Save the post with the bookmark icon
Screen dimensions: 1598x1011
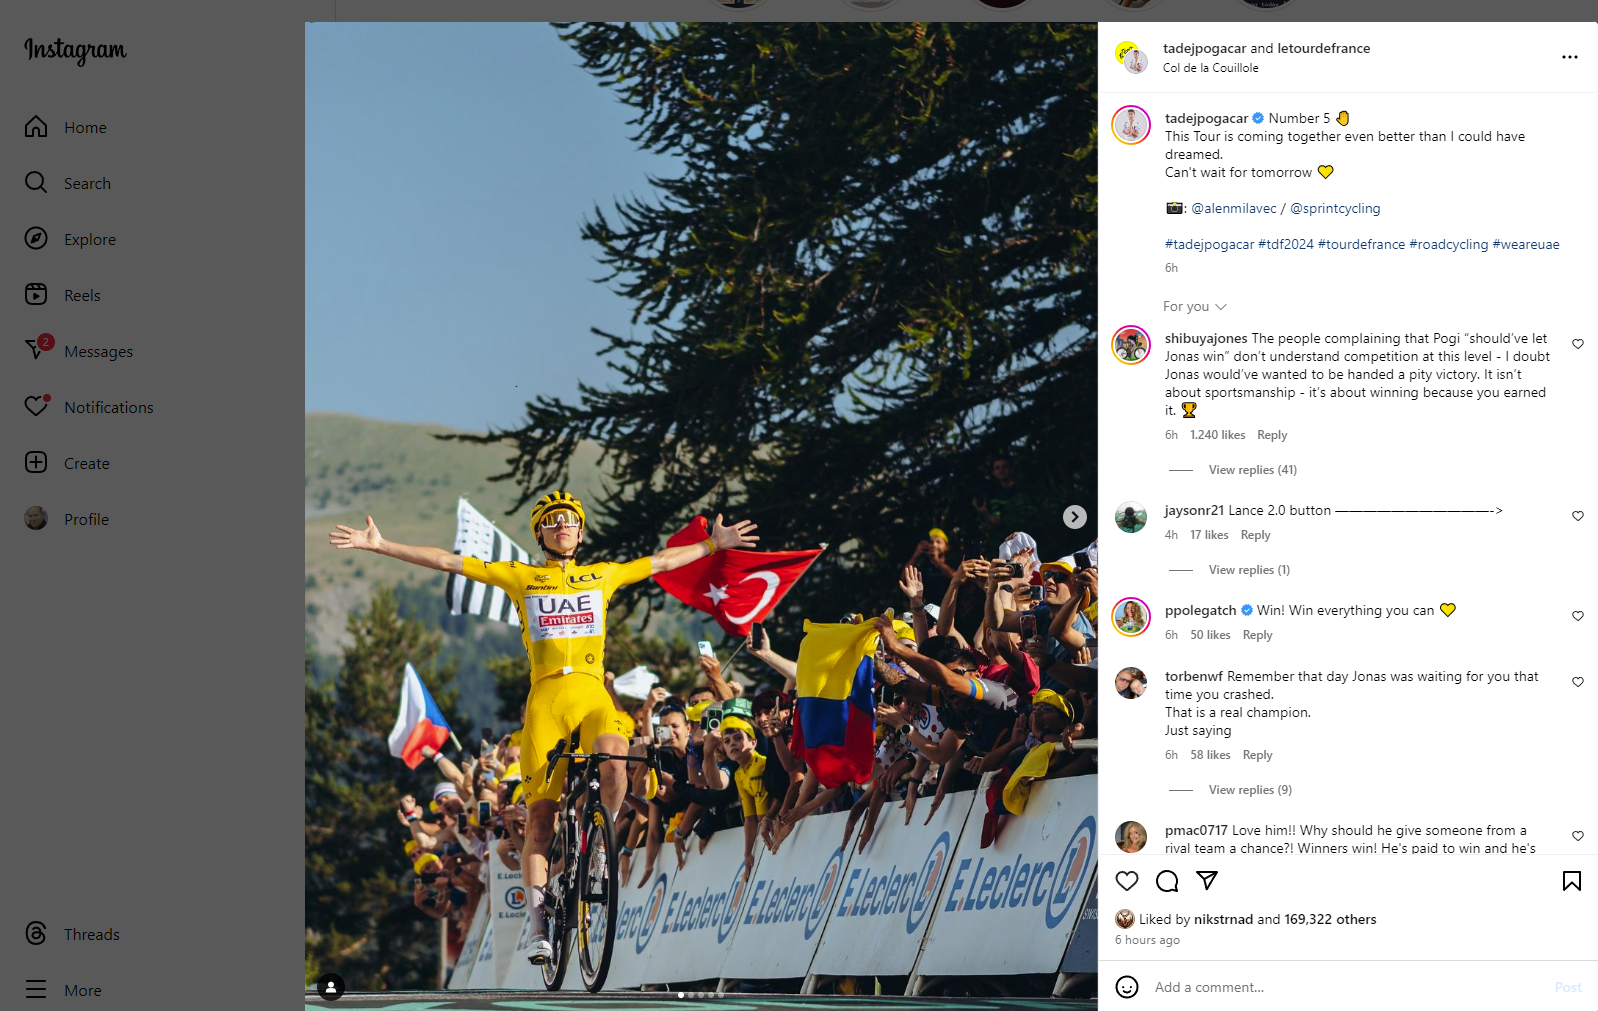coord(1572,881)
